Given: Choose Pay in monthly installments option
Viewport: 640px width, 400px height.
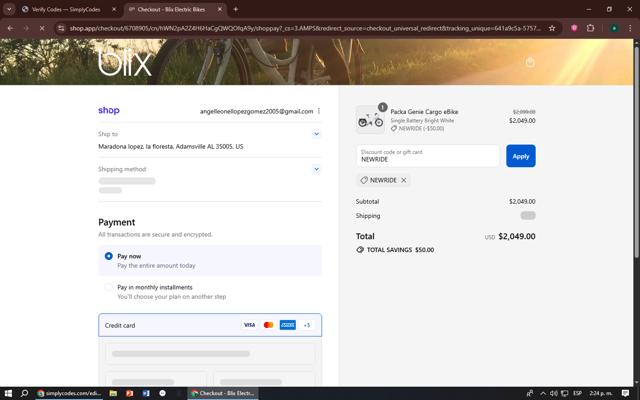Looking at the screenshot, I should [x=109, y=287].
